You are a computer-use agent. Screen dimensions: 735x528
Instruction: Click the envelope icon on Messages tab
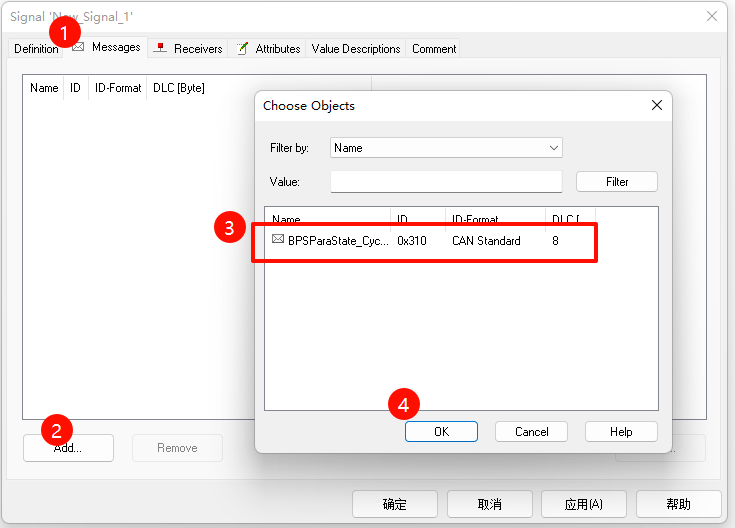click(x=78, y=47)
